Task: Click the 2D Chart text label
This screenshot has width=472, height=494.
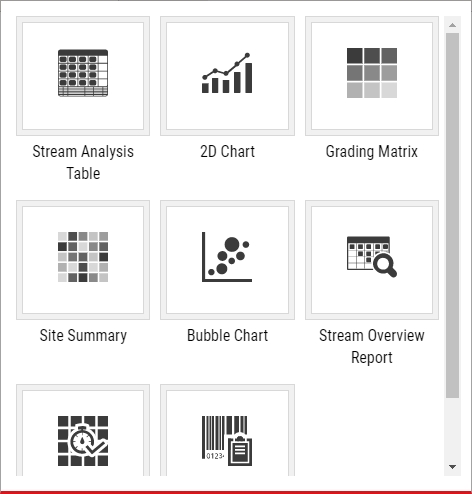Action: (x=227, y=152)
